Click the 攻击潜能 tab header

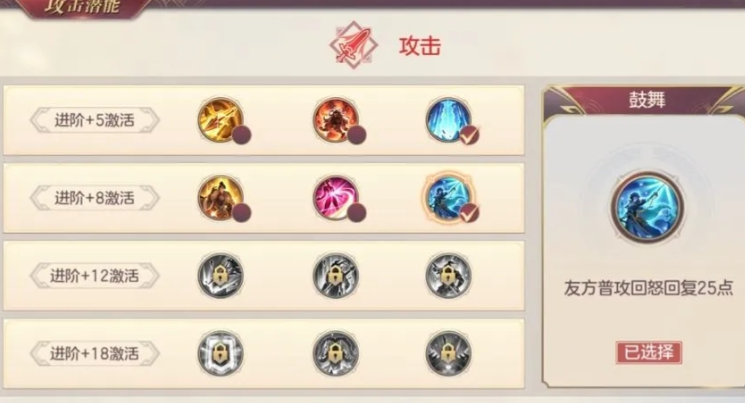coord(82,8)
